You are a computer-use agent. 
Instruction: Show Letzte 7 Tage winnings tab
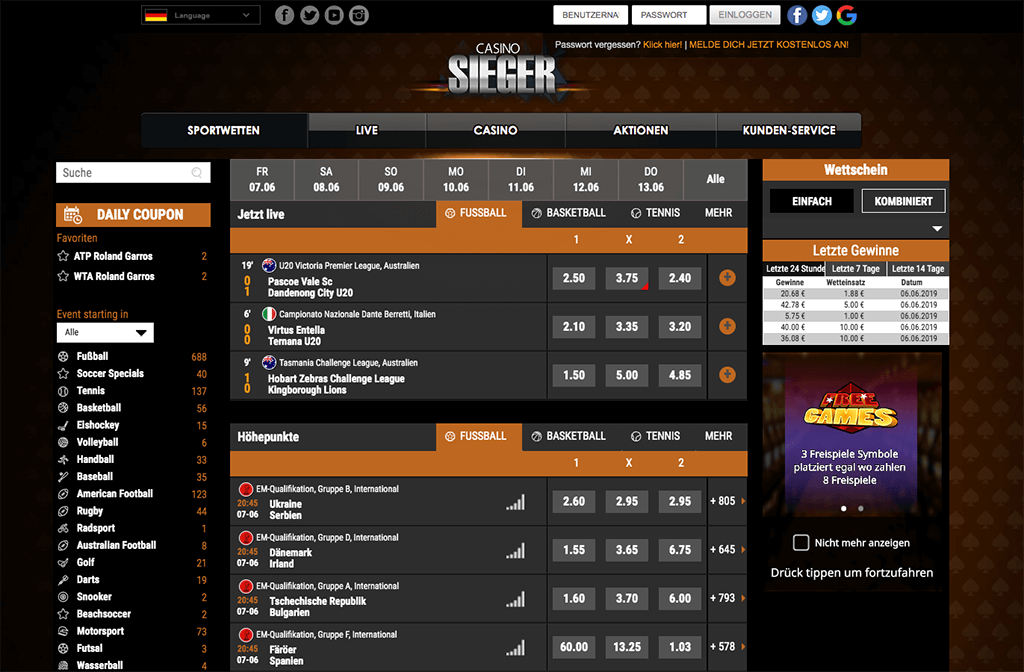[856, 268]
